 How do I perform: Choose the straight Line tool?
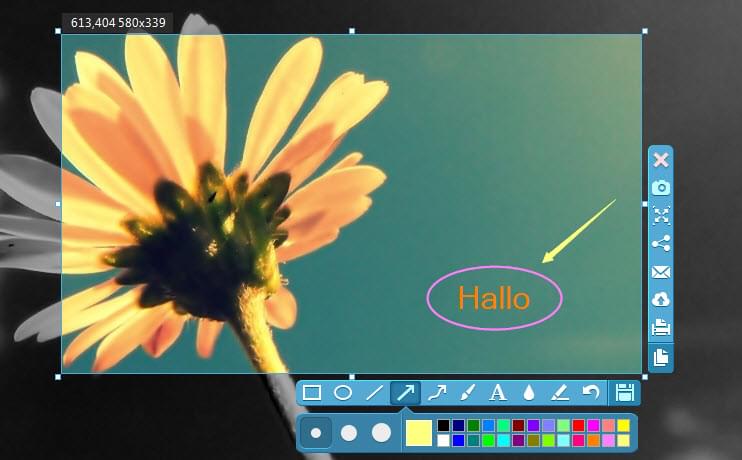[x=374, y=393]
